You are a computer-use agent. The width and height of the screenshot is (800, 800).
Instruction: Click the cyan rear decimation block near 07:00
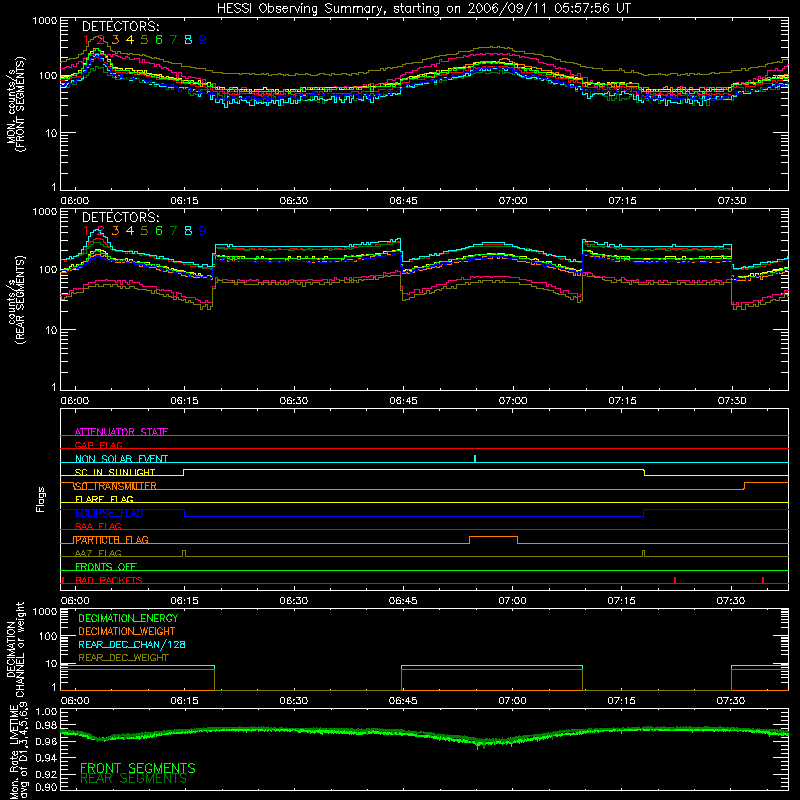point(492,666)
